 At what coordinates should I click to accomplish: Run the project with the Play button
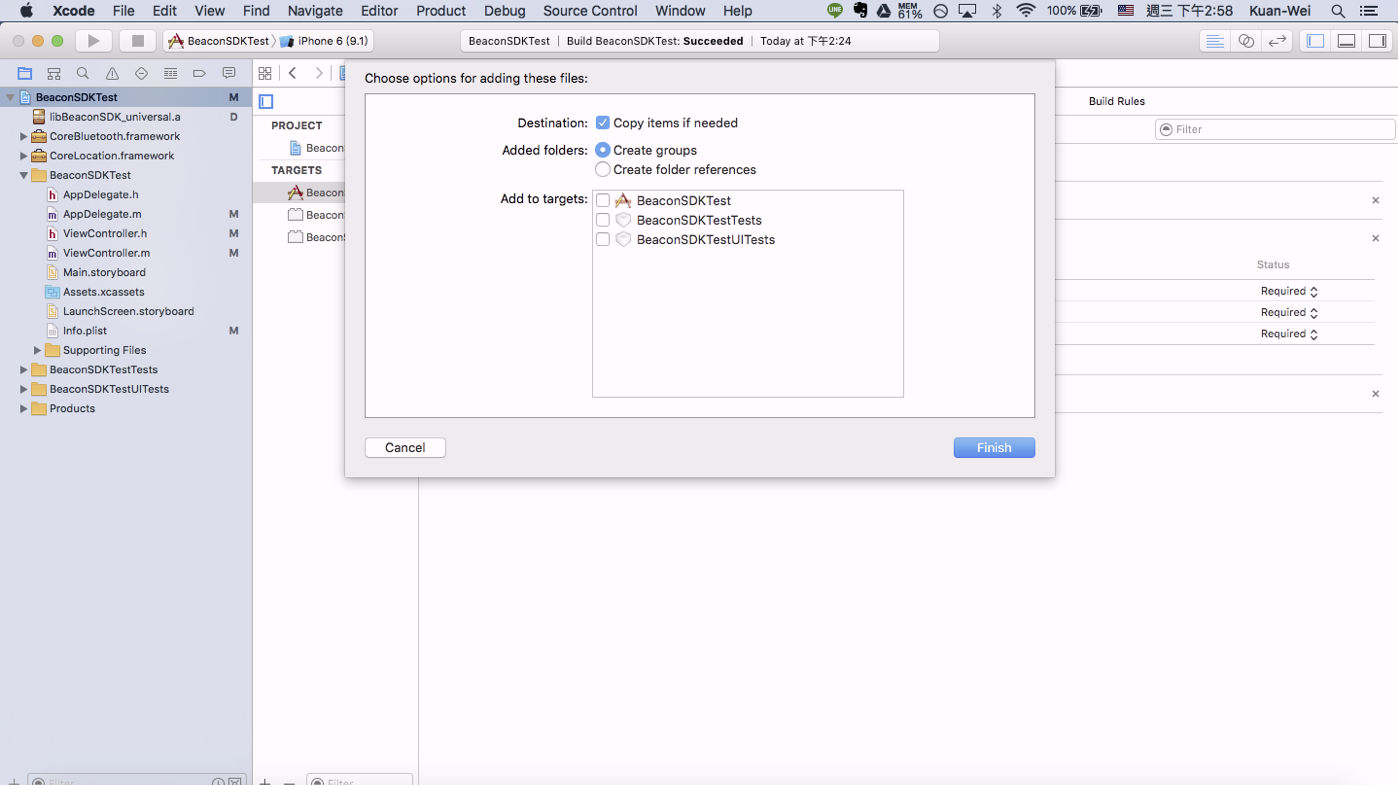[94, 41]
